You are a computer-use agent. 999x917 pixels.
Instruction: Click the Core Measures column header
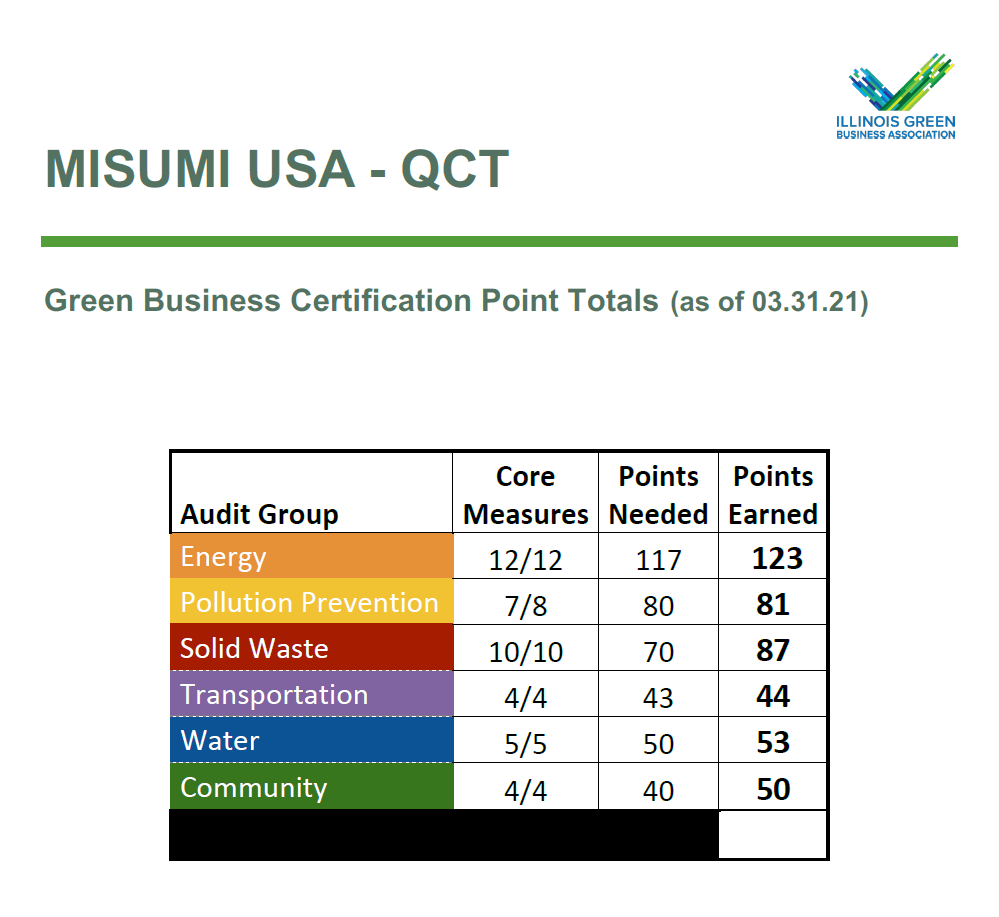(x=526, y=493)
